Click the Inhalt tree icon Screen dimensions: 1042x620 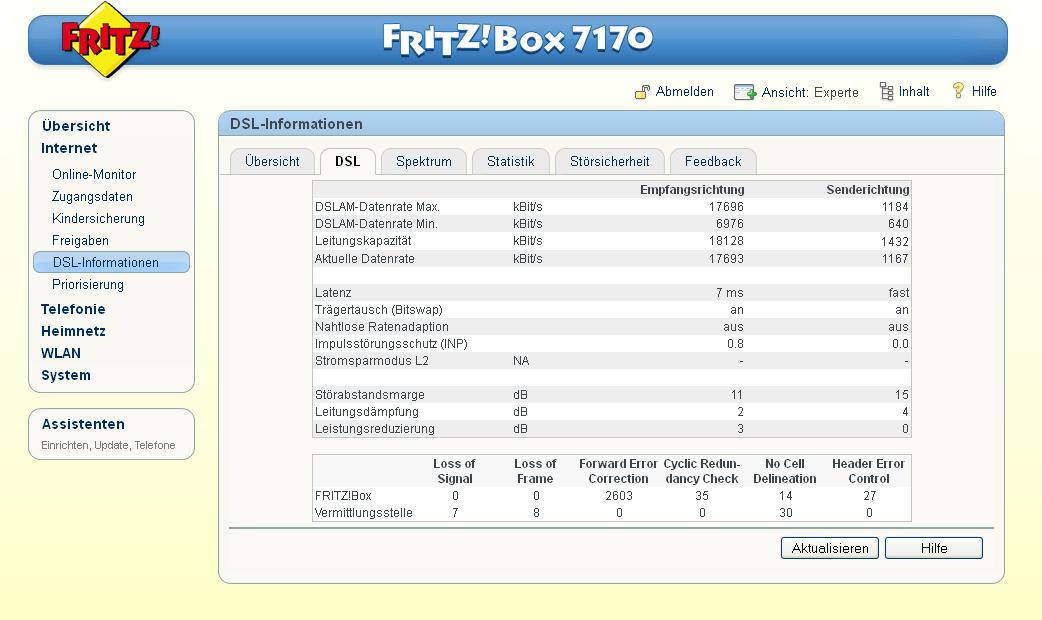pyautogui.click(x=886, y=91)
